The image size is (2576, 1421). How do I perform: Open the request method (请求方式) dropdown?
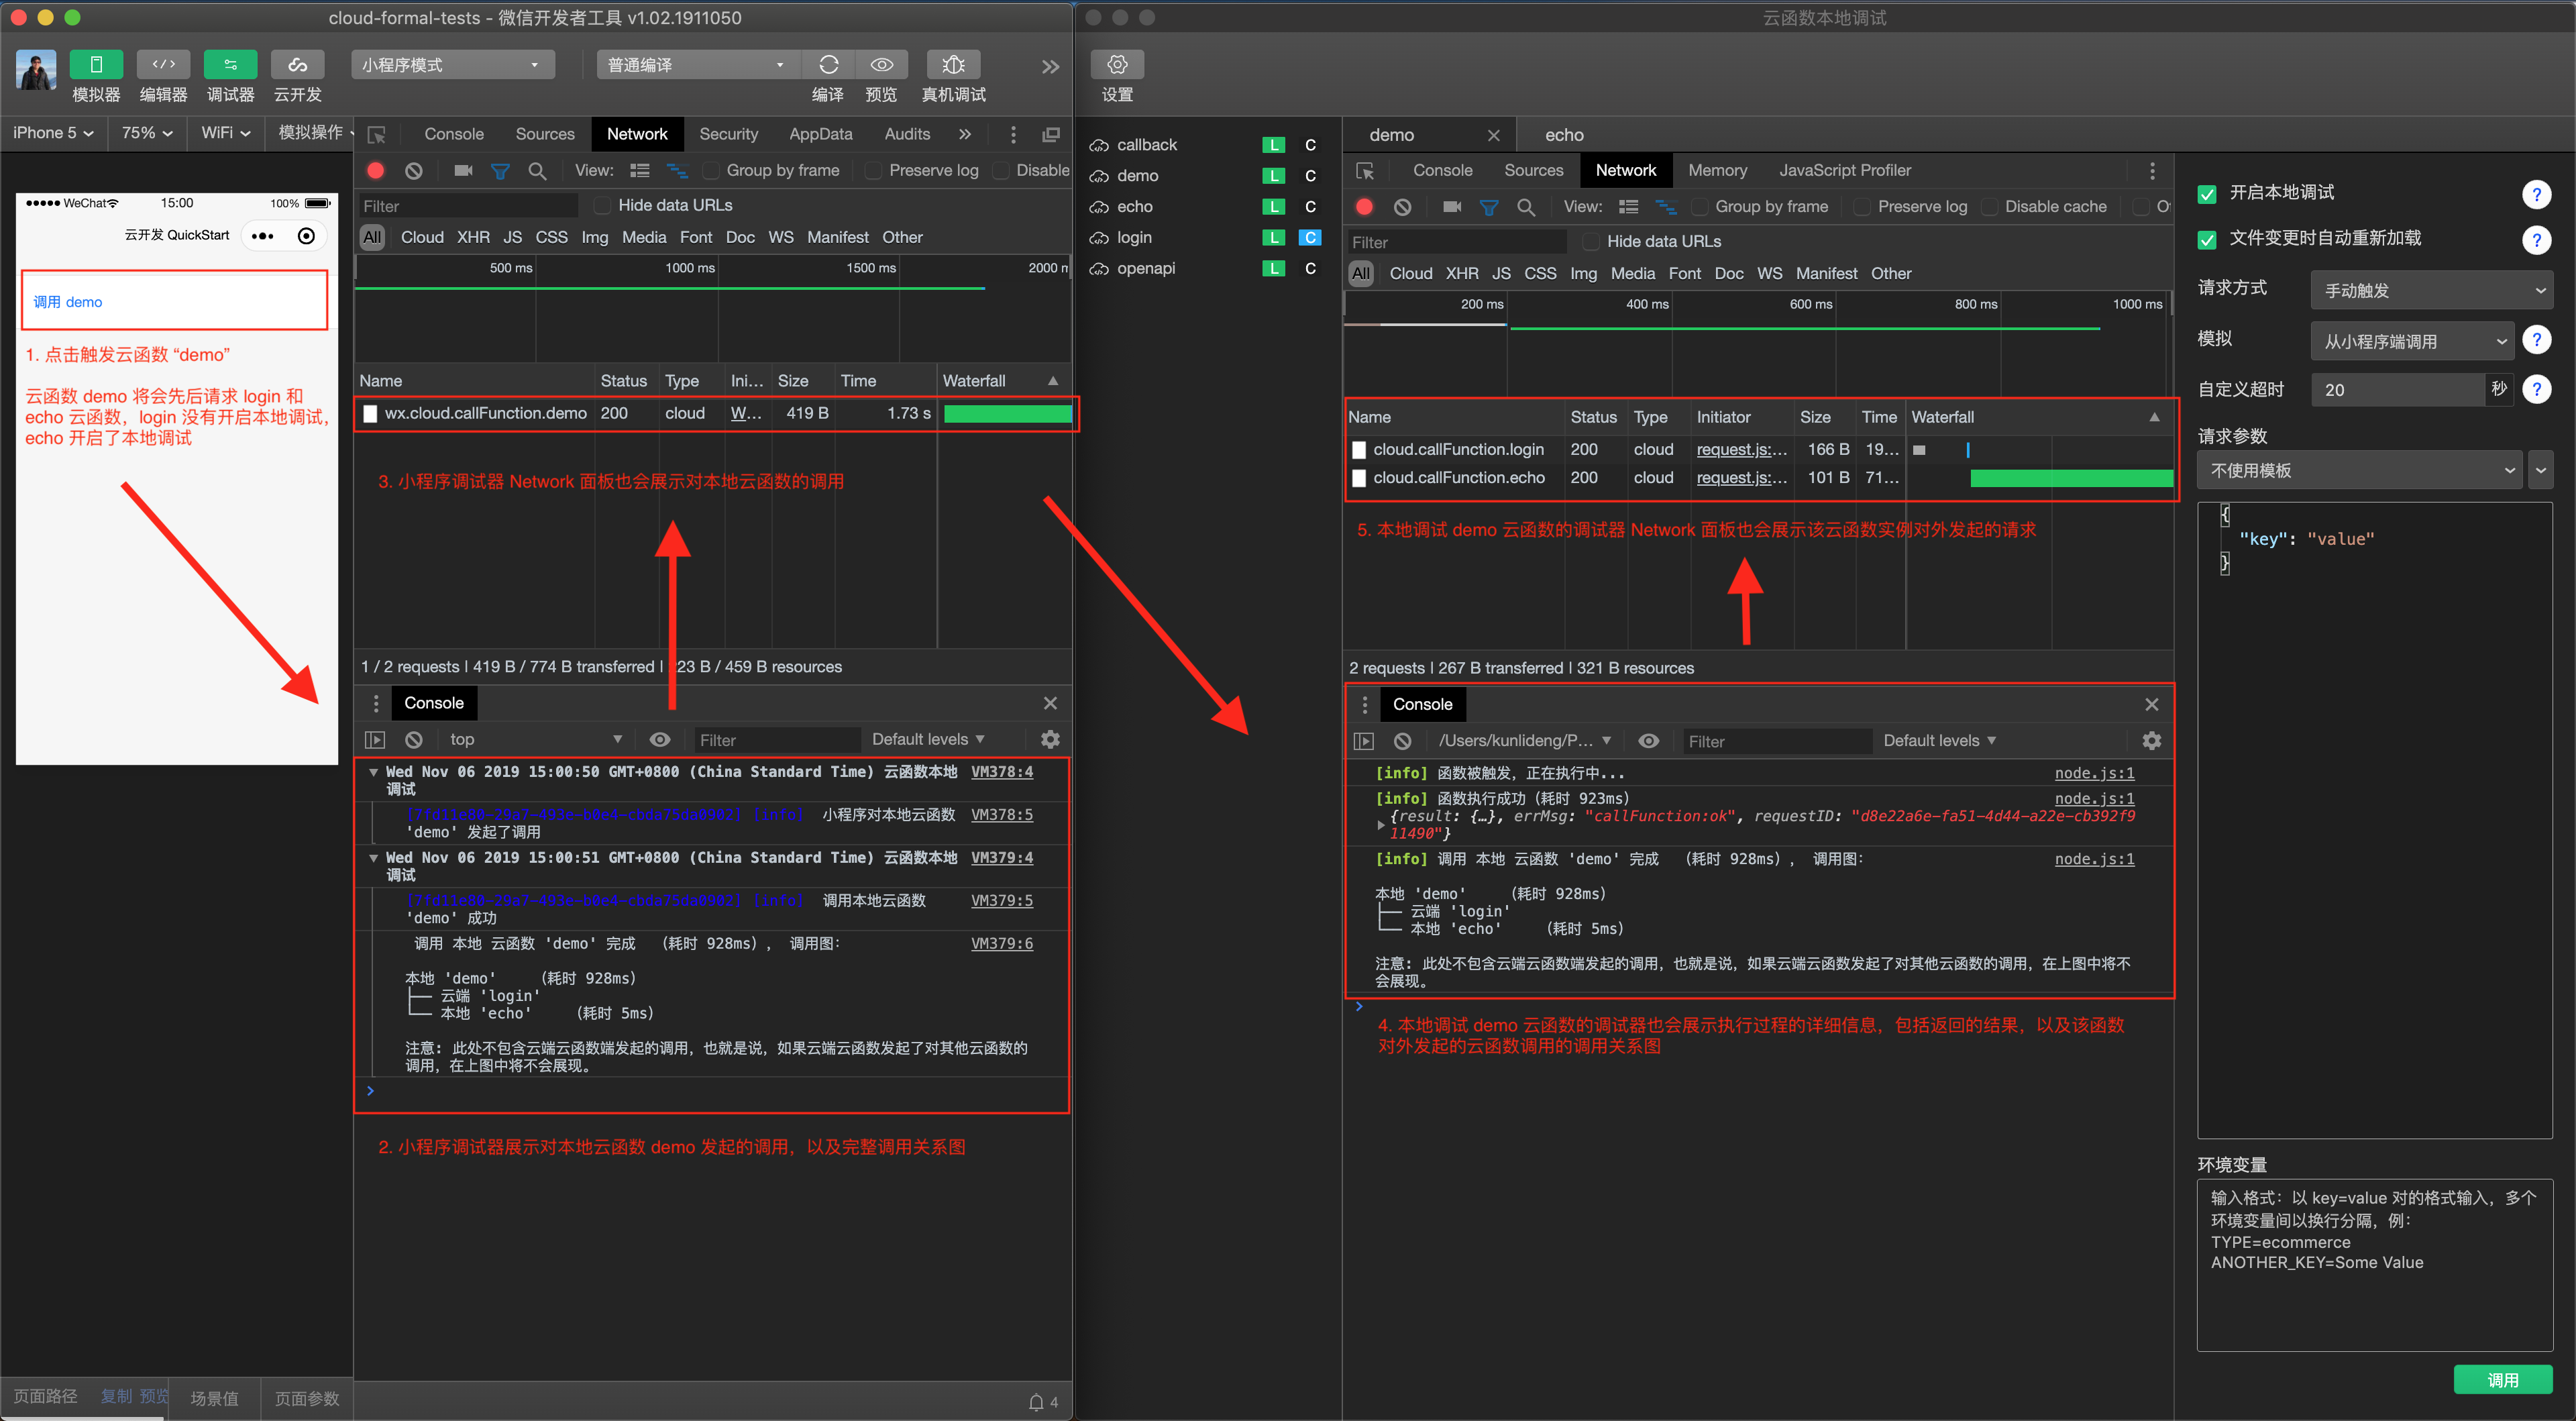[x=2431, y=291]
